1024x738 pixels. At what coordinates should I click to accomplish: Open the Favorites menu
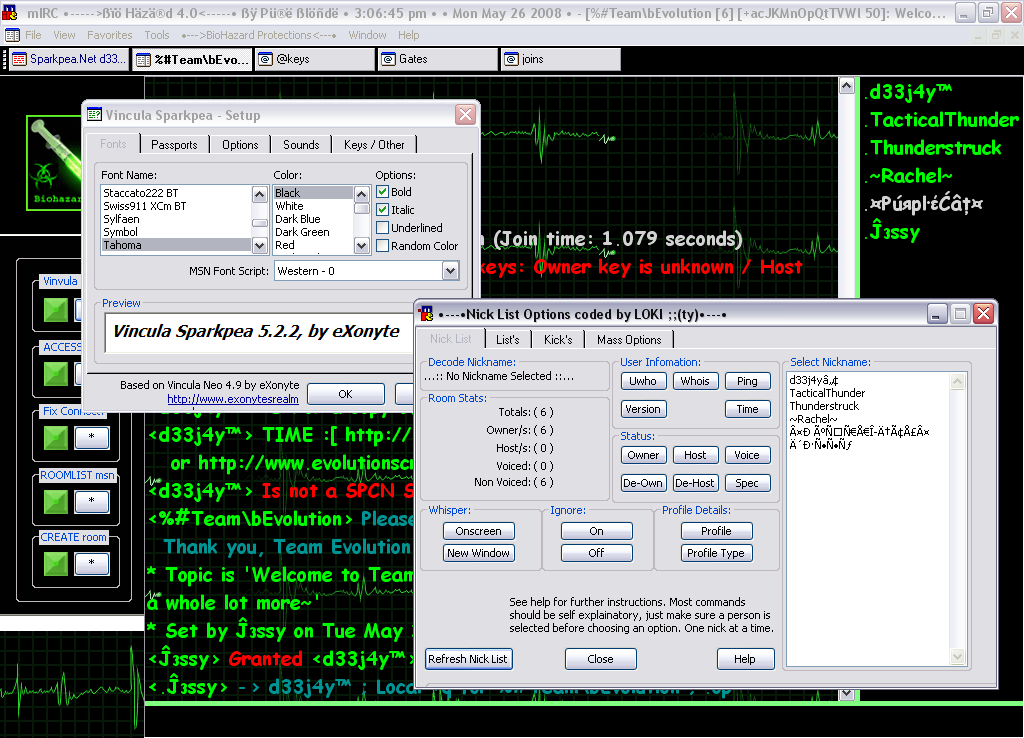(110, 35)
